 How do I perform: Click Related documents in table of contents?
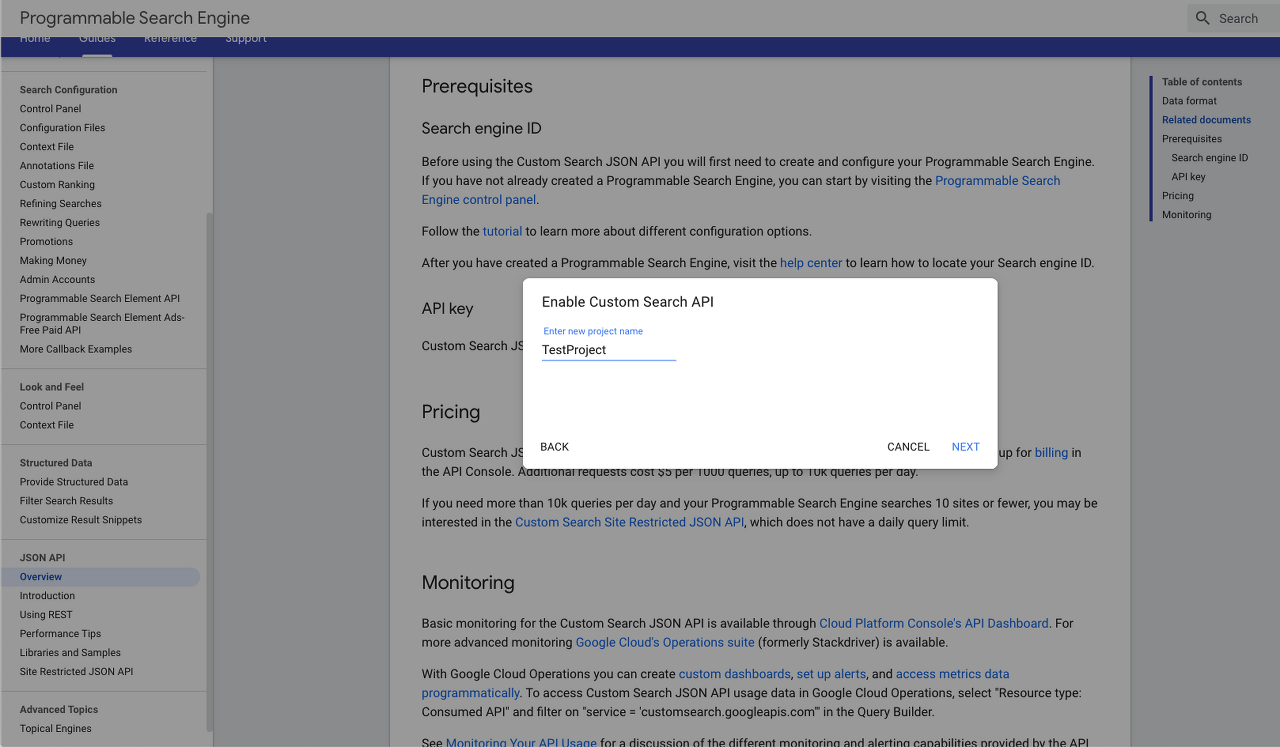click(1206, 119)
